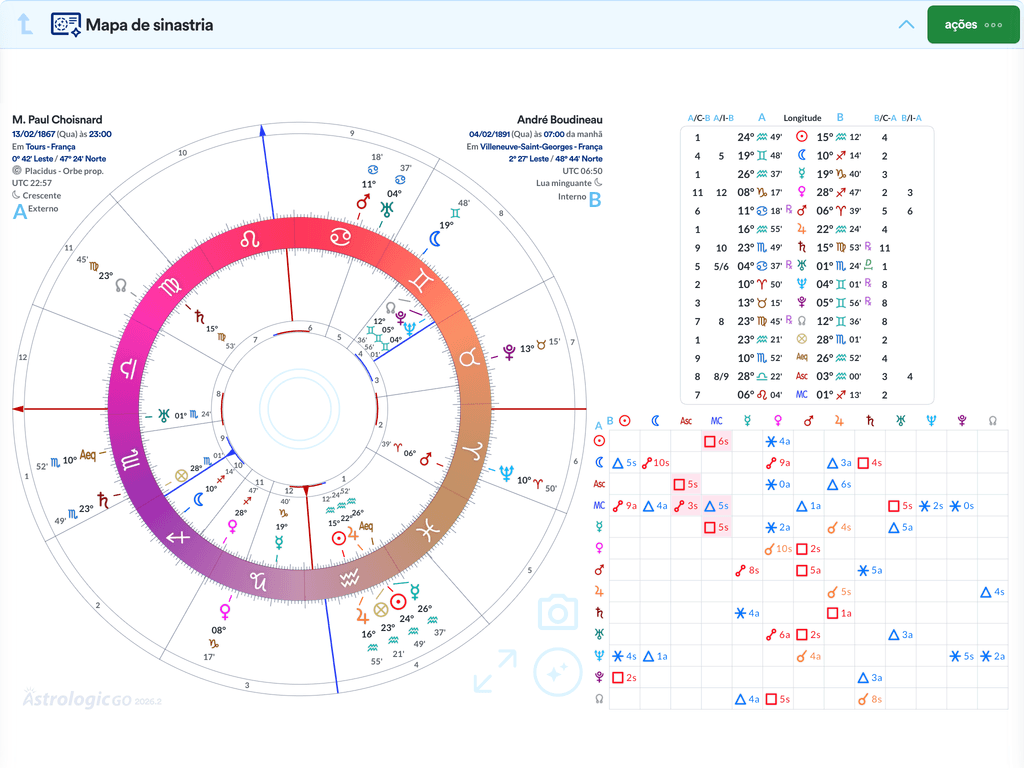This screenshot has height=768, width=1024.
Task: Click the MC column header in aspect grid
Action: [716, 421]
